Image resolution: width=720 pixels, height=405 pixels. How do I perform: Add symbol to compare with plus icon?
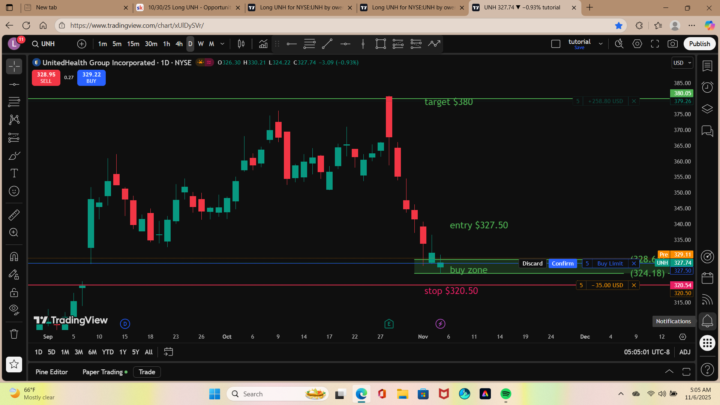82,44
